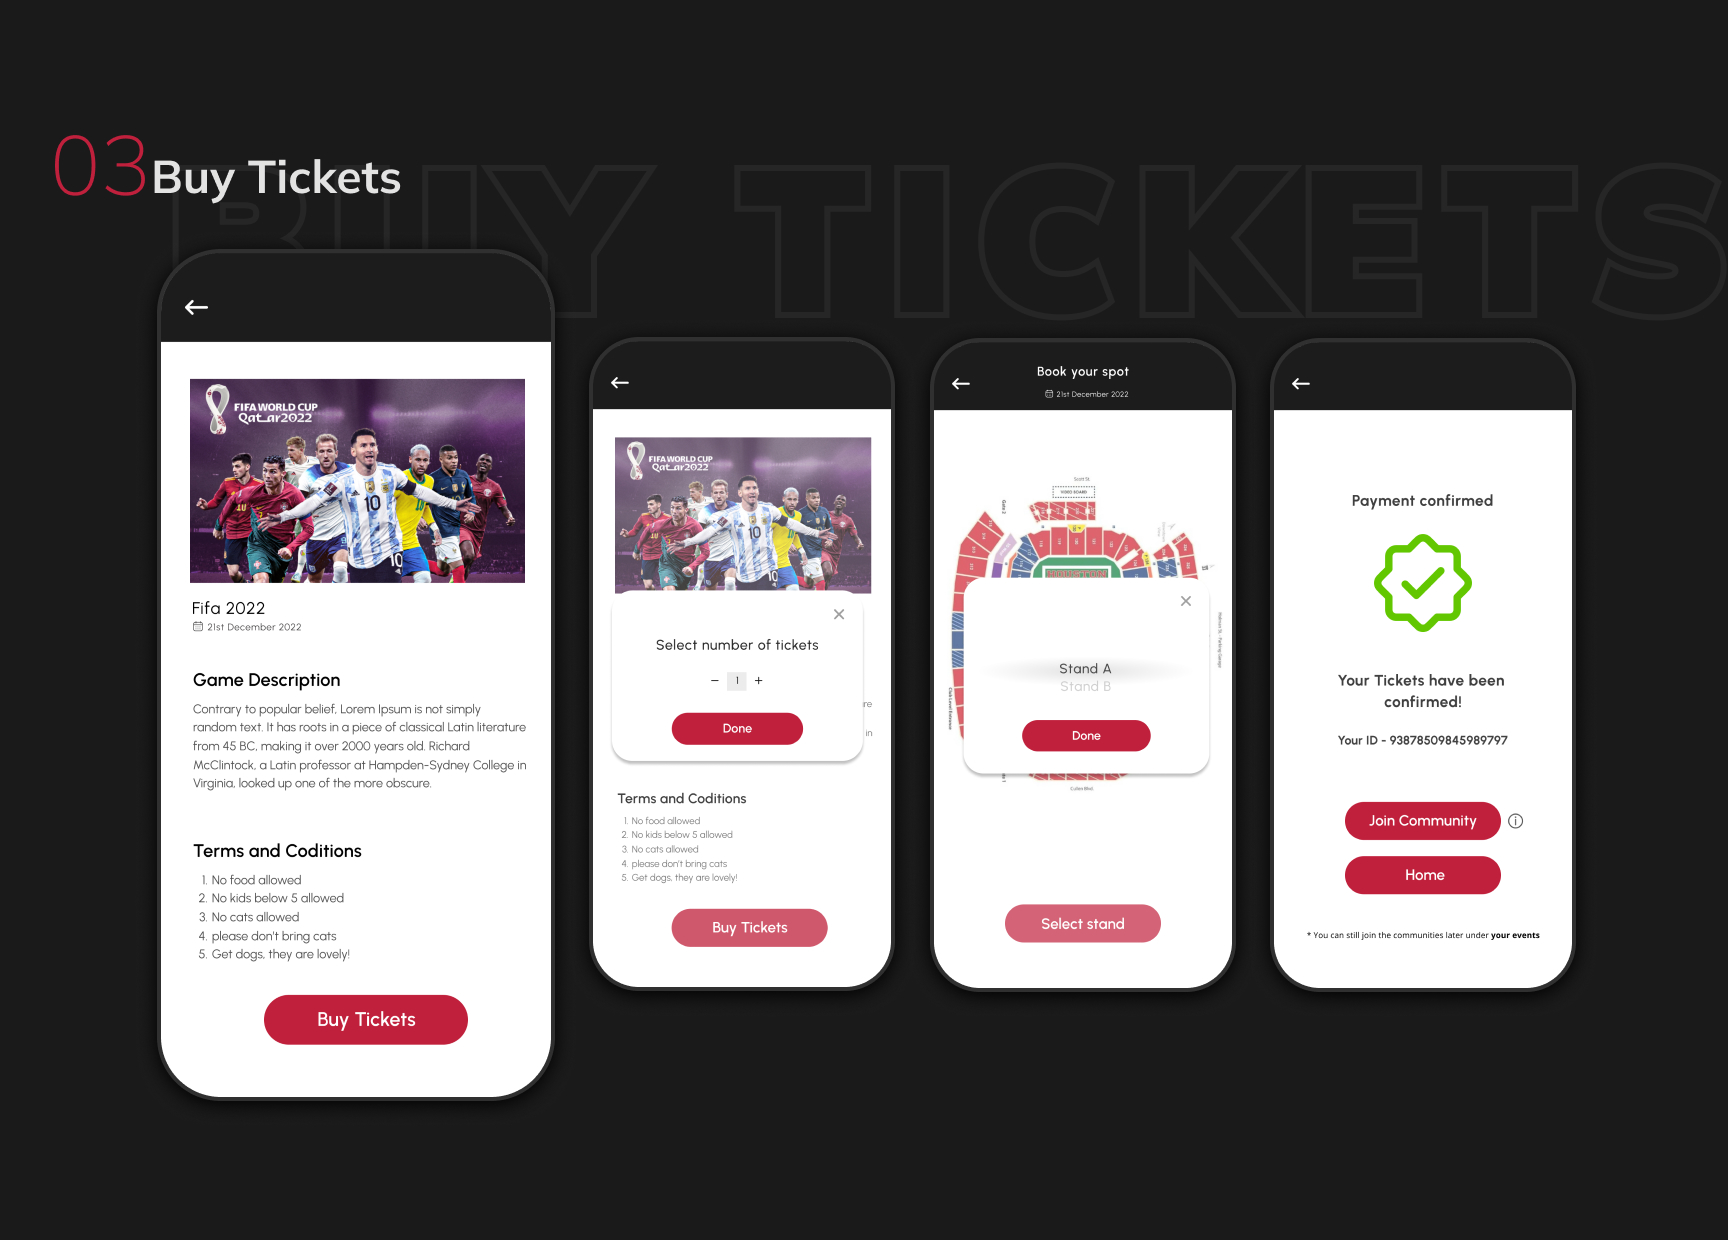Click the Select stand button
The width and height of the screenshot is (1728, 1240).
click(1083, 924)
